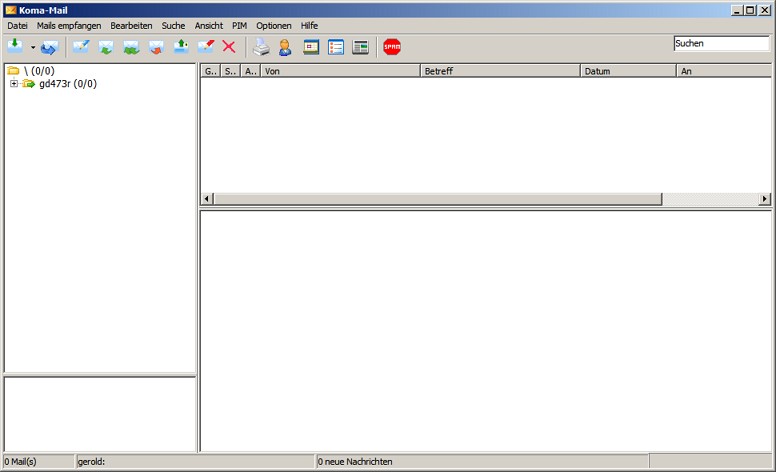Click the edit mail icon with red pen

coord(205,47)
